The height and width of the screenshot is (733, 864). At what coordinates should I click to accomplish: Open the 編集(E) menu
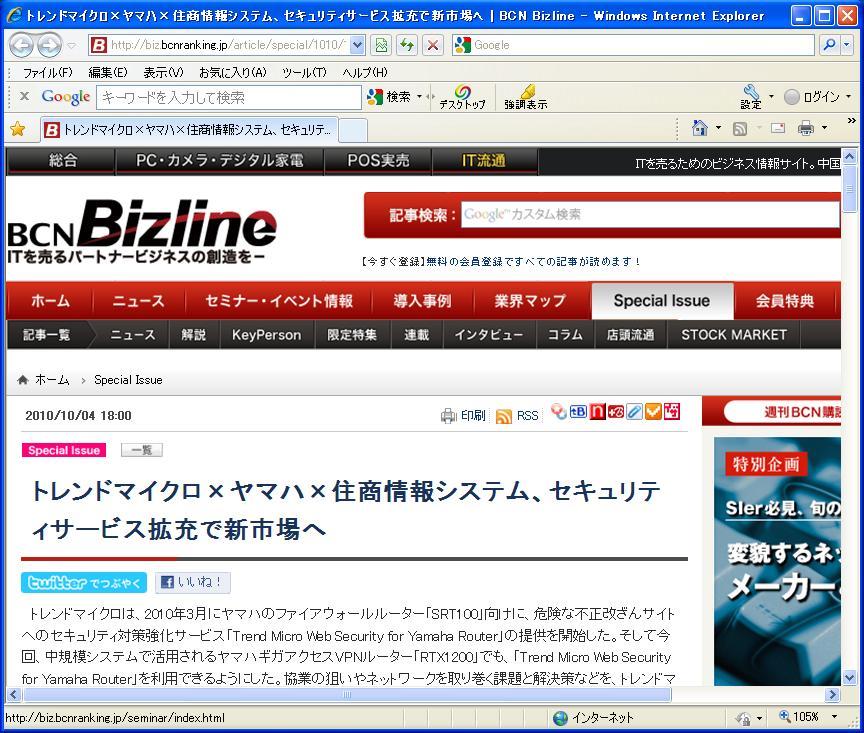click(107, 72)
